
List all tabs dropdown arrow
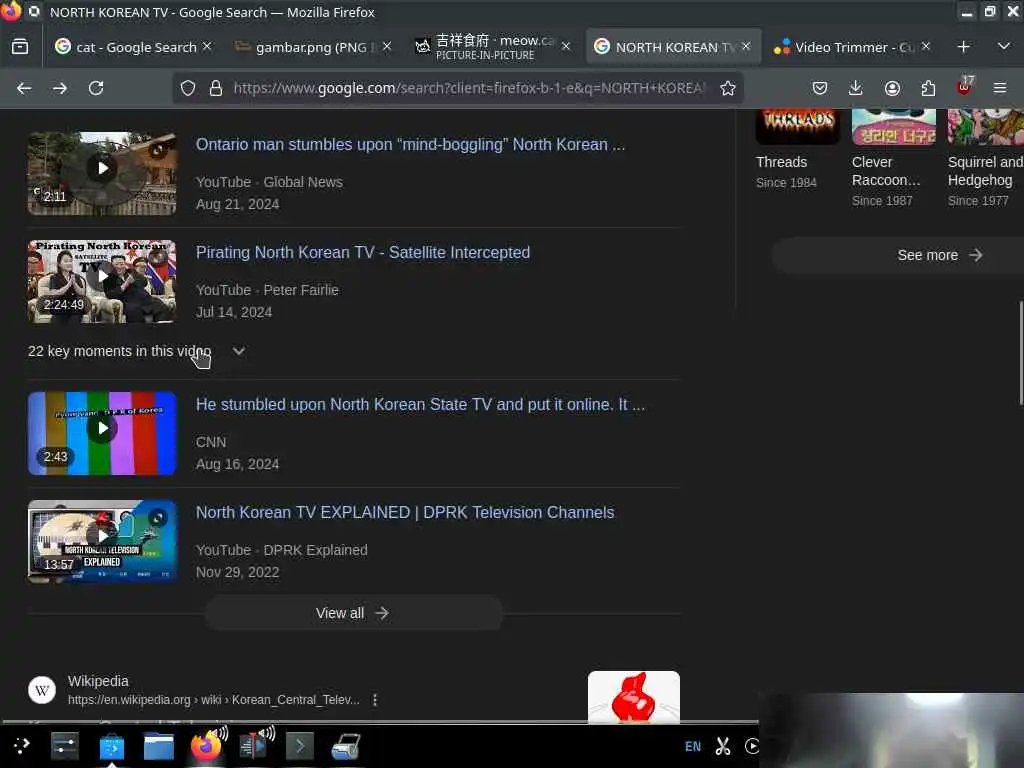pyautogui.click(x=1004, y=47)
